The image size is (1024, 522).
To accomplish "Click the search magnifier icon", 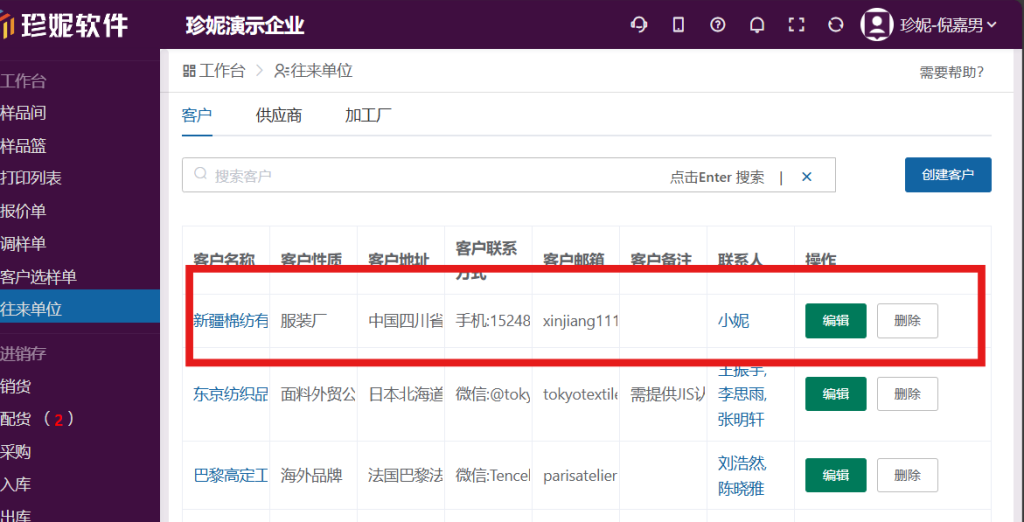I will (200, 174).
